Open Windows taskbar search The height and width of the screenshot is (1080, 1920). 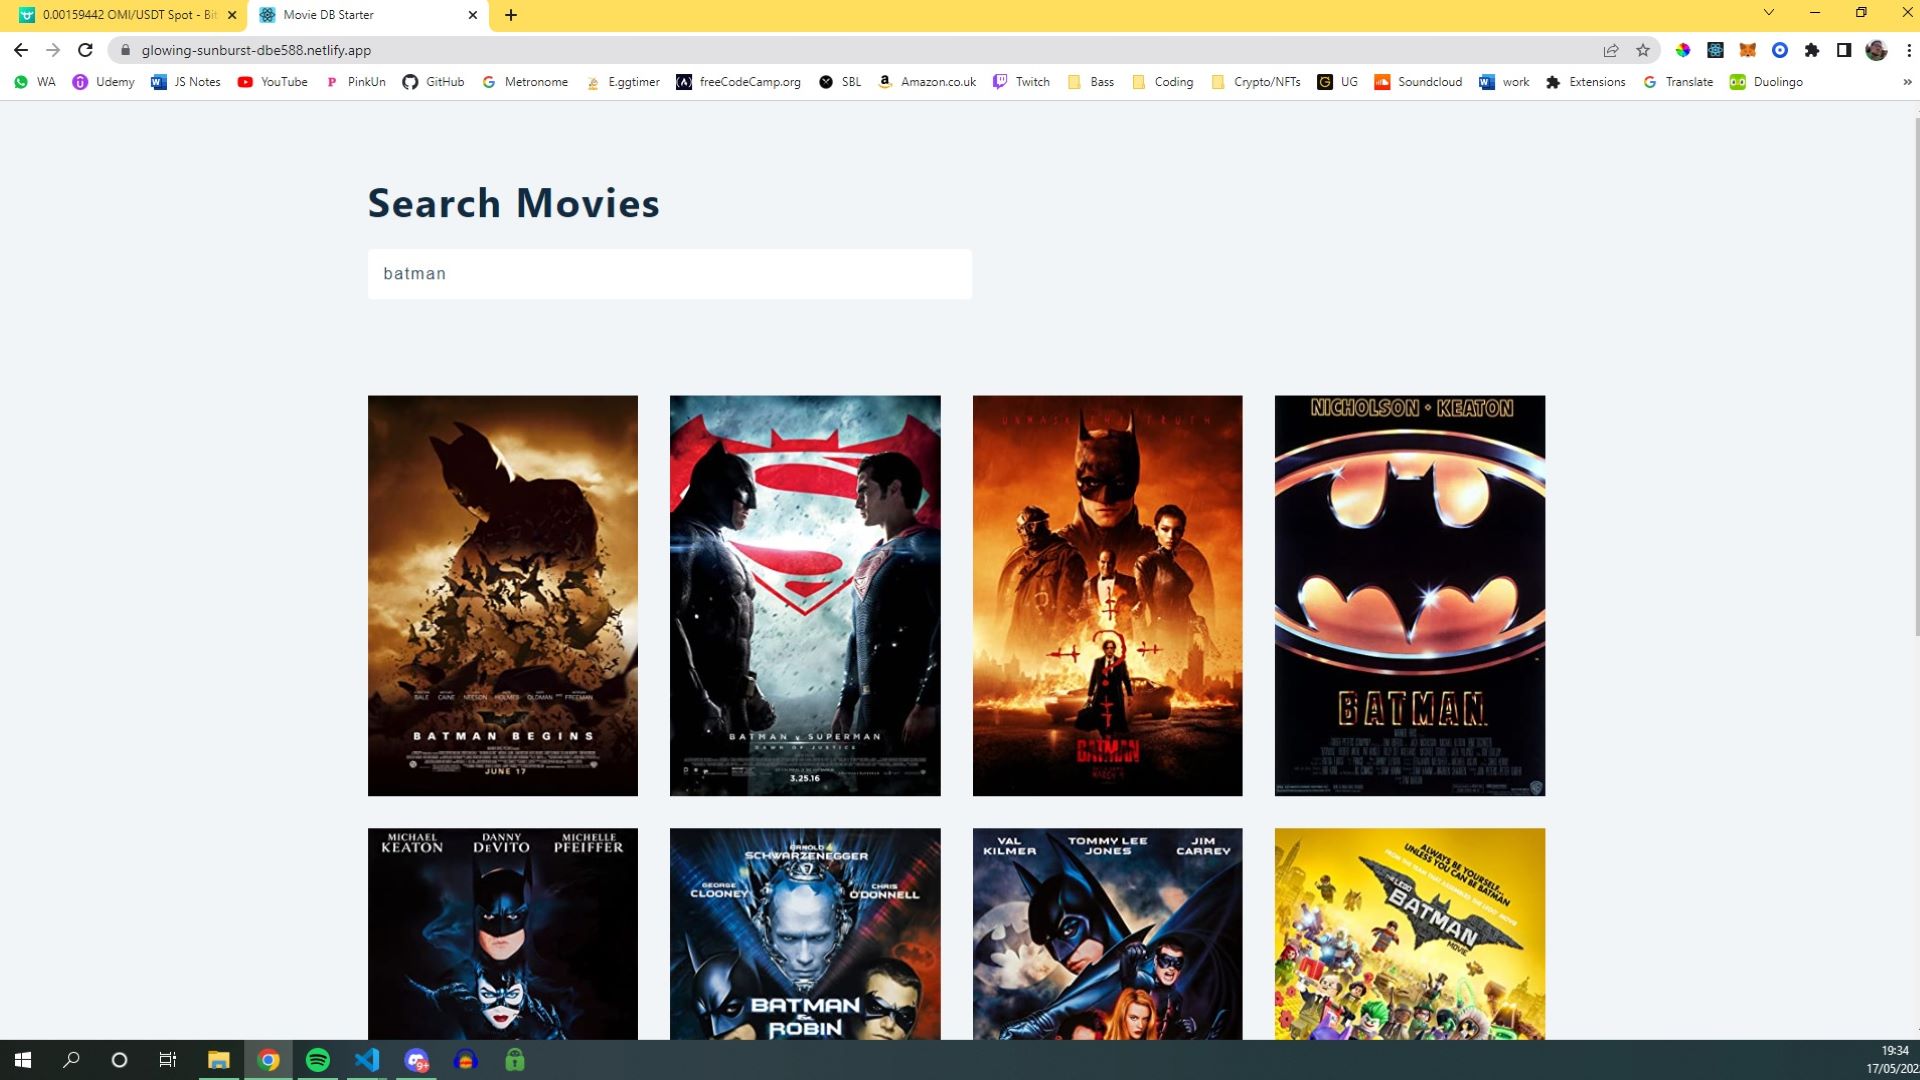71,1060
